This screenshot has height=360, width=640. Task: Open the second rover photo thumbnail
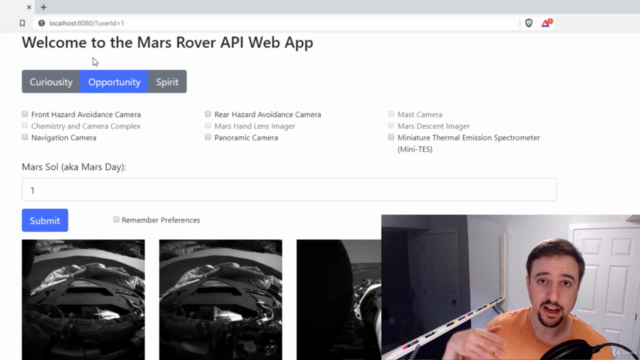[220, 300]
